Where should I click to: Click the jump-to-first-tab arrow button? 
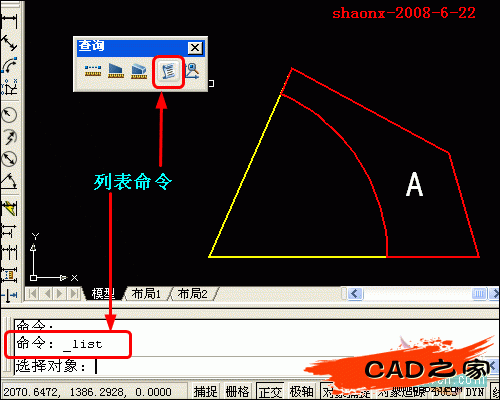(x=32, y=294)
